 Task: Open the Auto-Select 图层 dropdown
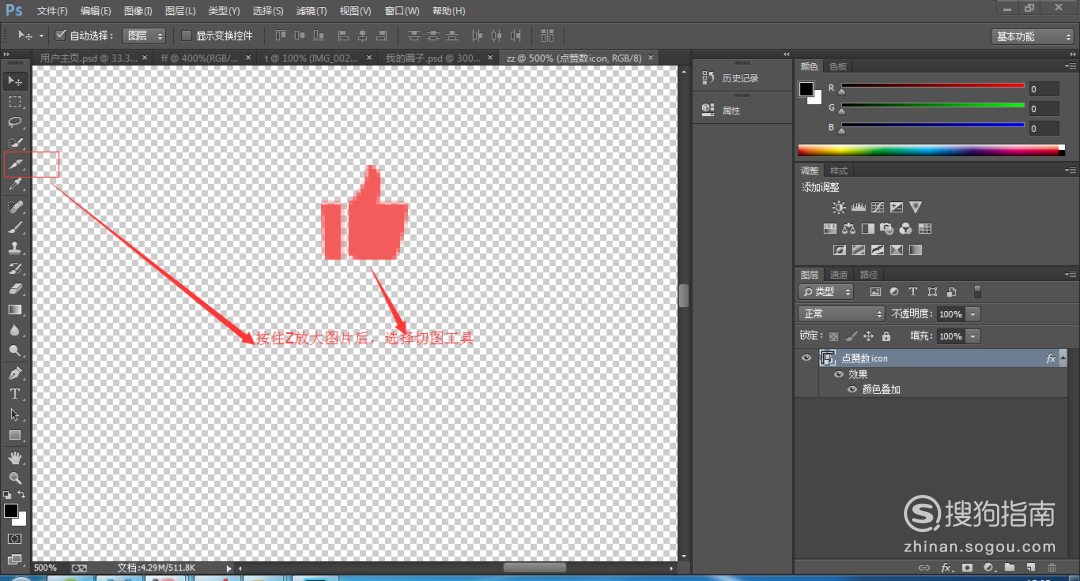coord(144,36)
